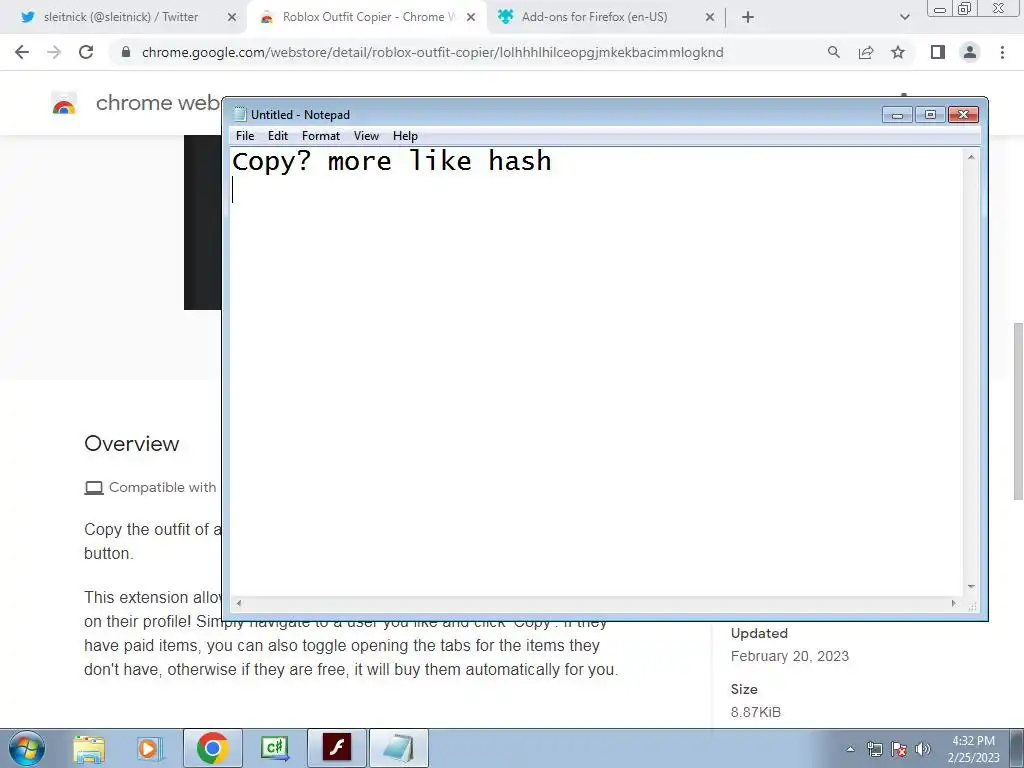
Task: Click Notepad vertical scrollbar down arrow
Action: 971,586
